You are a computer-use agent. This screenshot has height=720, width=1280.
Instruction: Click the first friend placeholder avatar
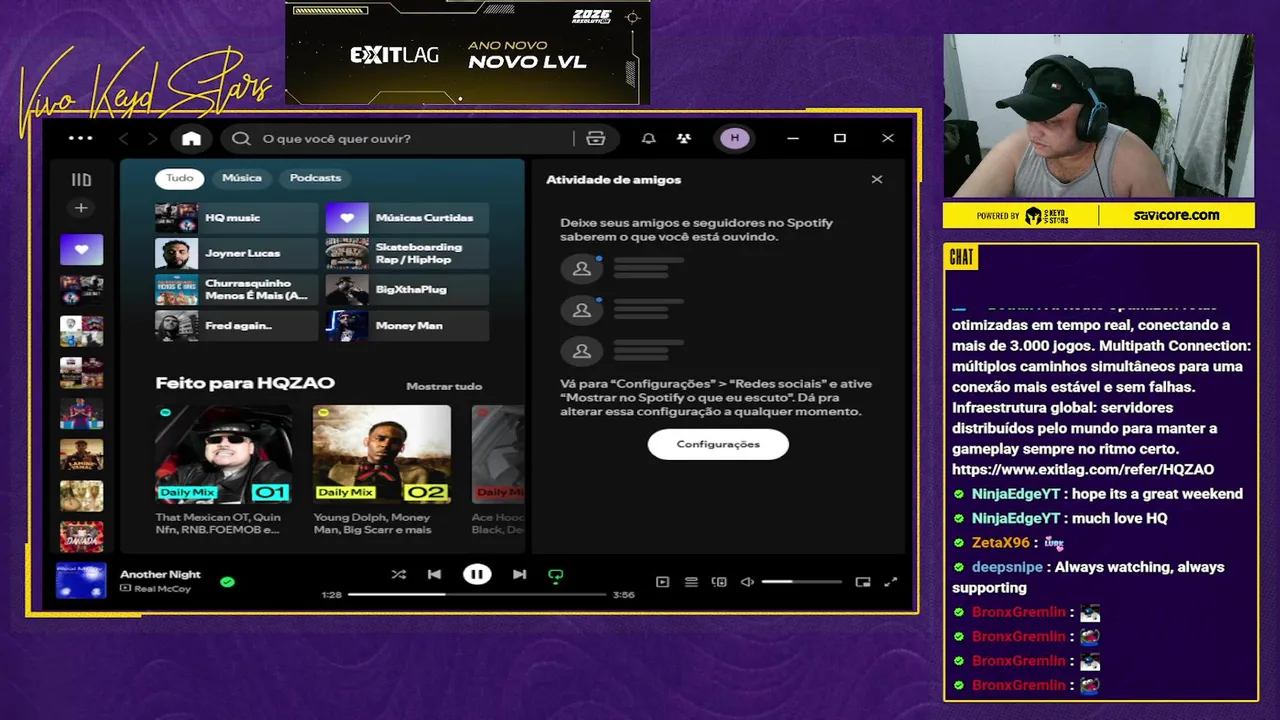(581, 268)
